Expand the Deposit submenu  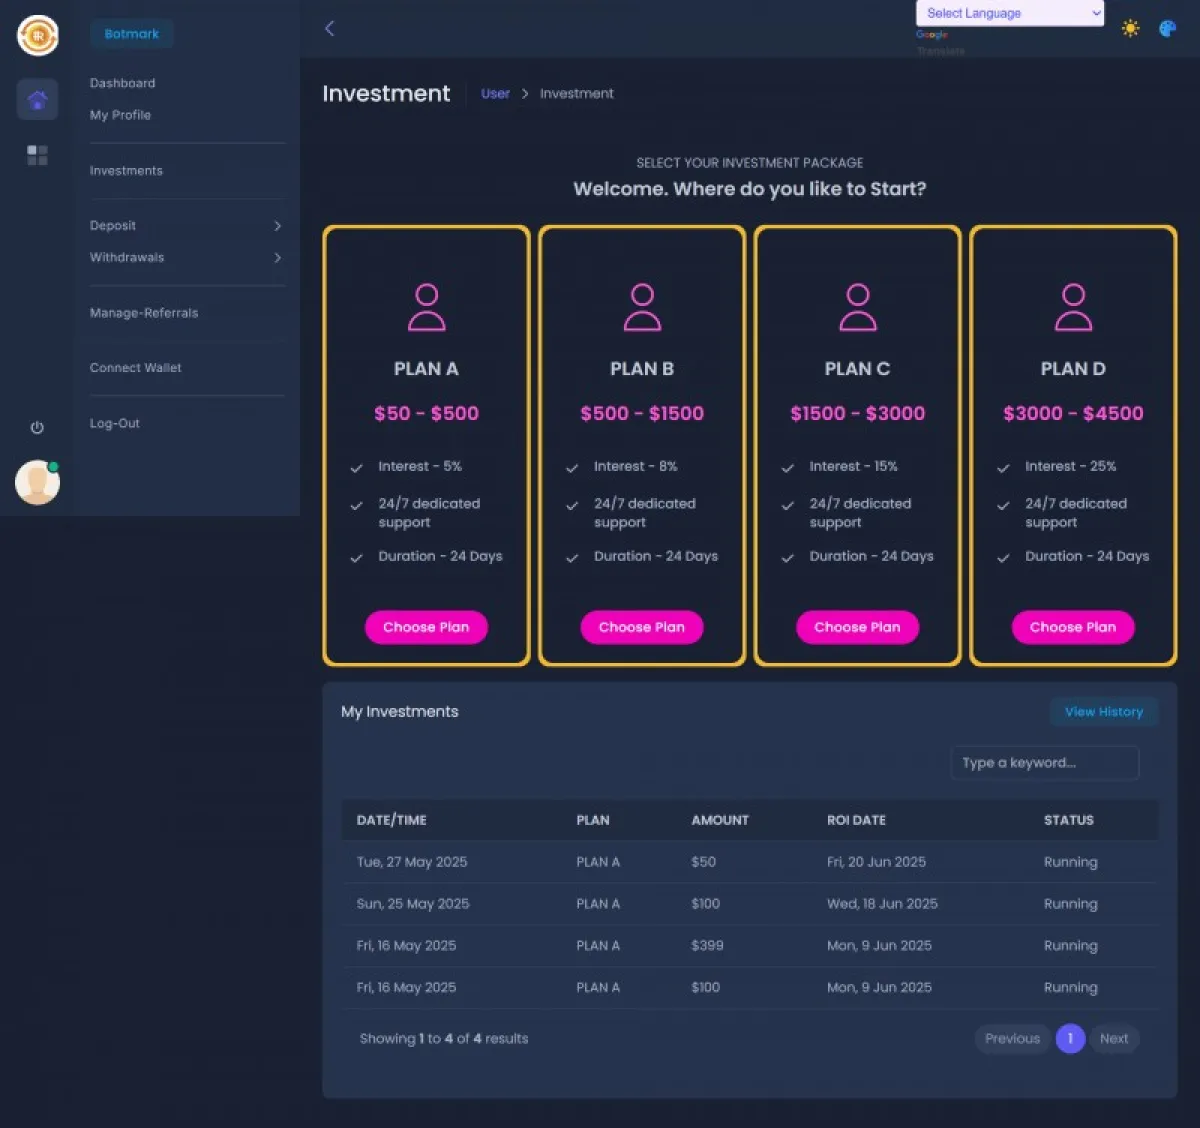click(x=186, y=226)
